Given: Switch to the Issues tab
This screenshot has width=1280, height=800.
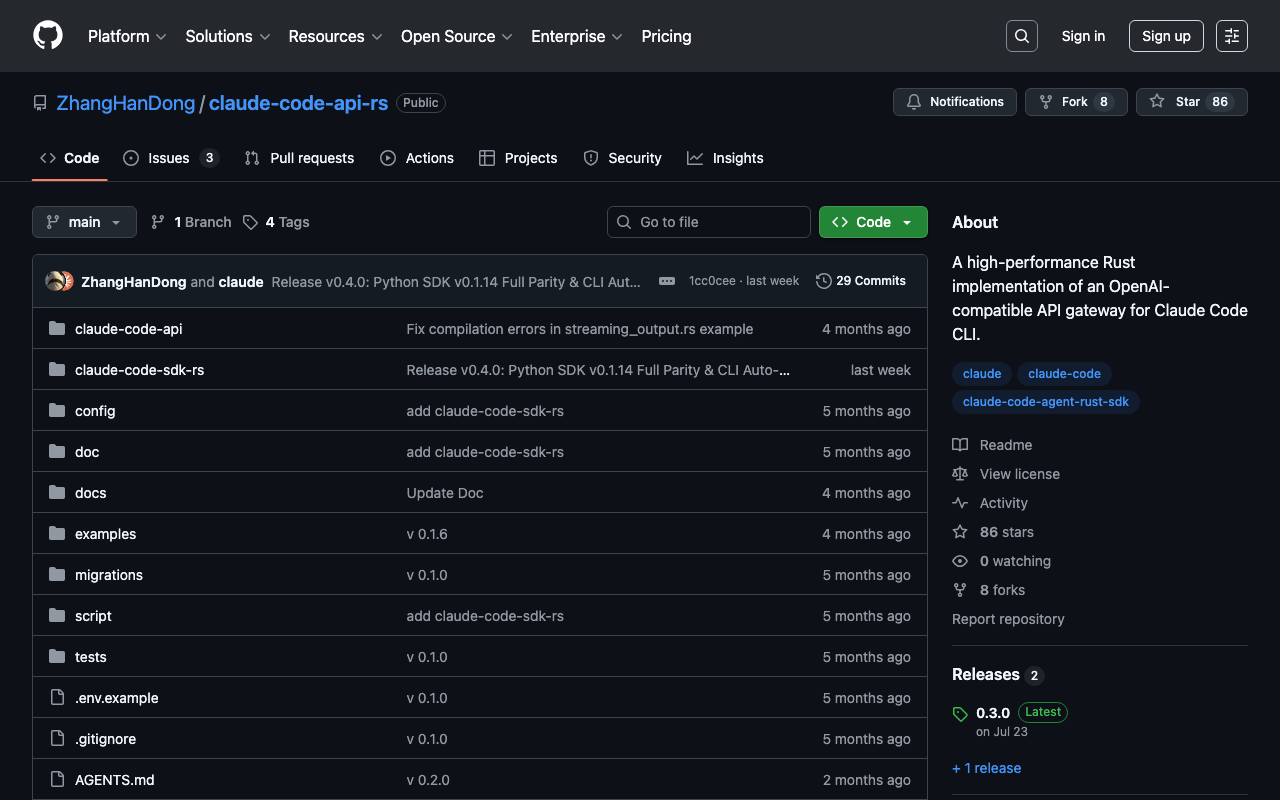Looking at the screenshot, I should [169, 158].
